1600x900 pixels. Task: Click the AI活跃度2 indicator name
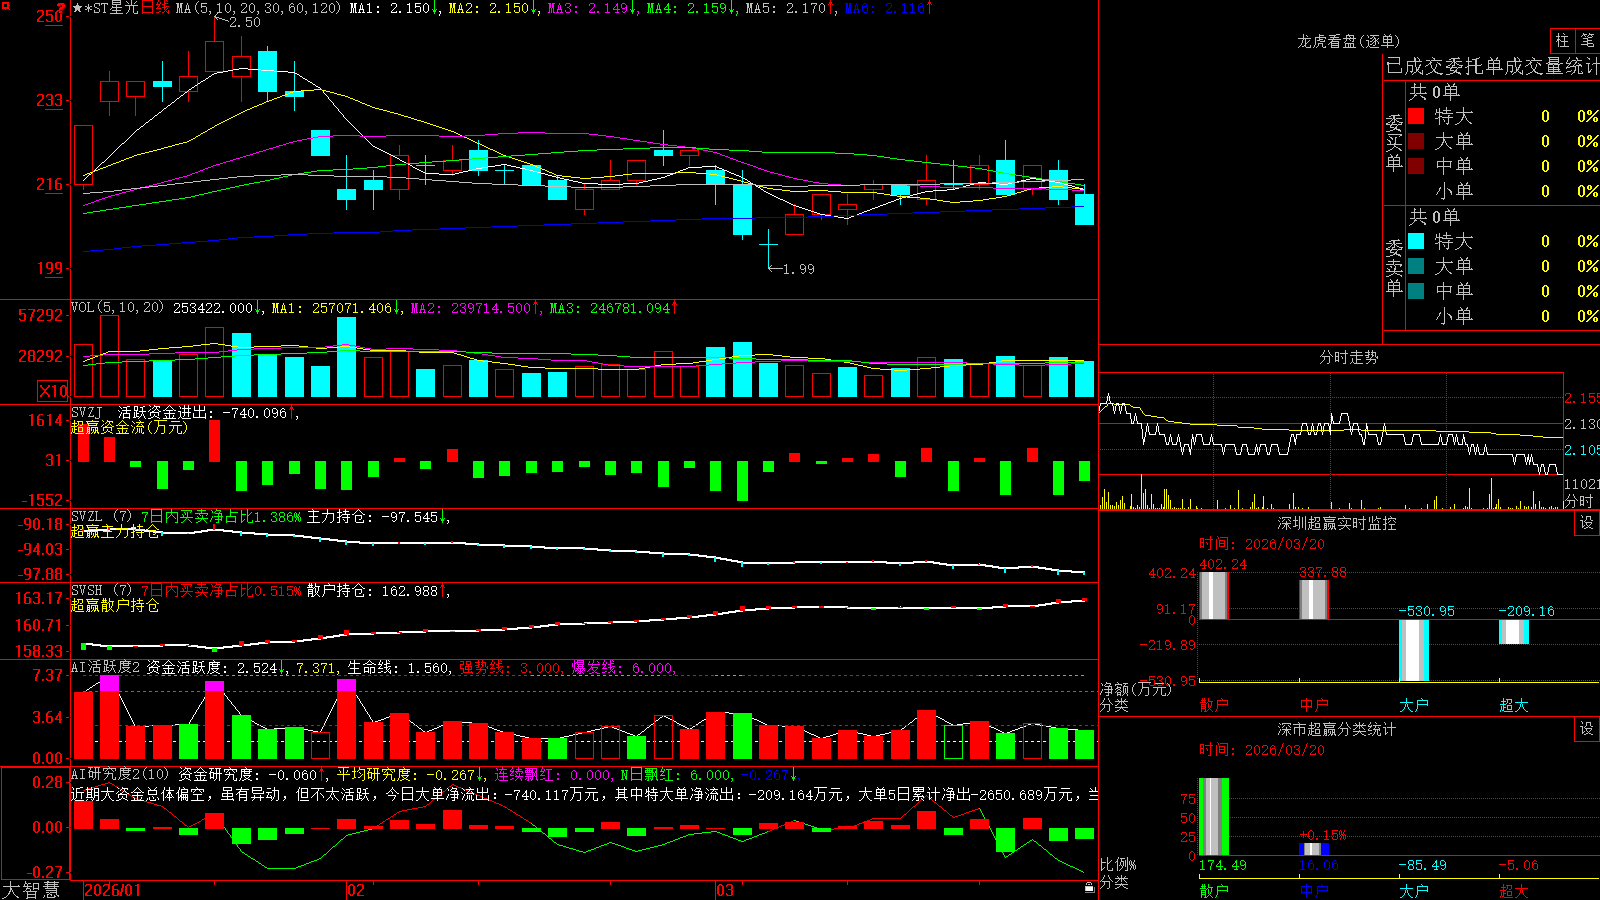[x=106, y=667]
